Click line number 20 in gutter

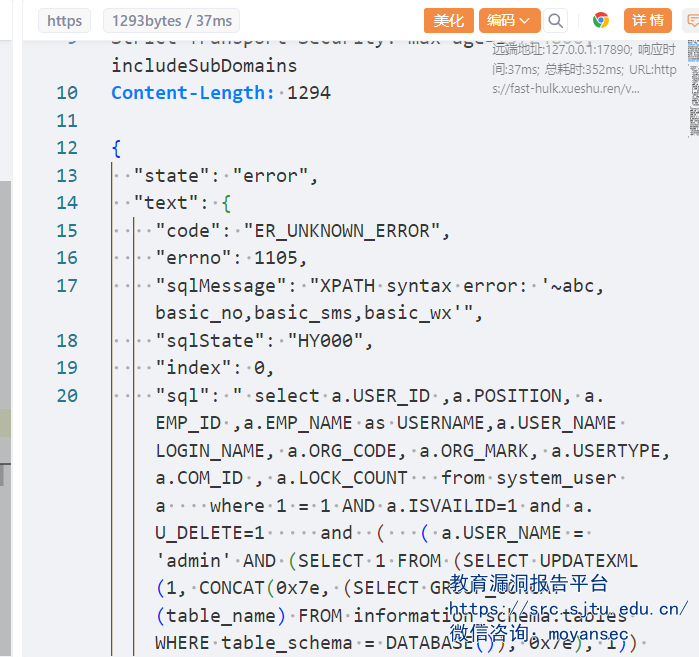[x=67, y=396]
